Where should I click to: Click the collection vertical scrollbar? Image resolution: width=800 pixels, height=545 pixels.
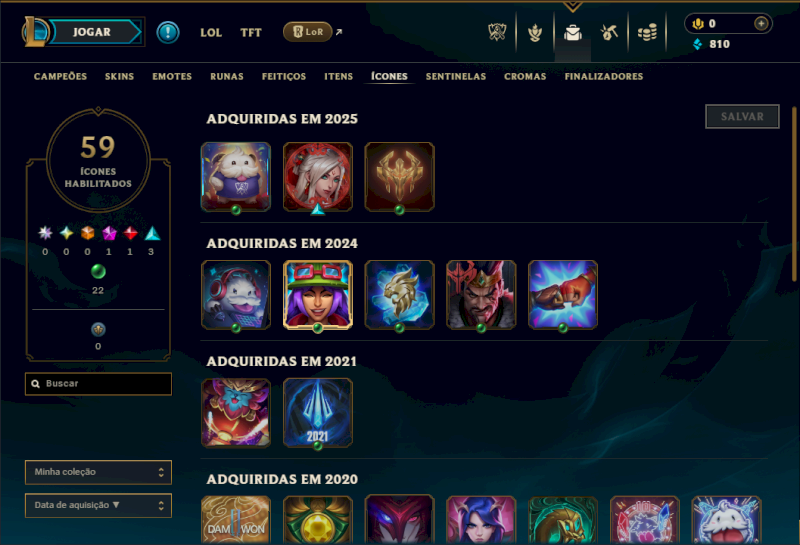tap(794, 194)
